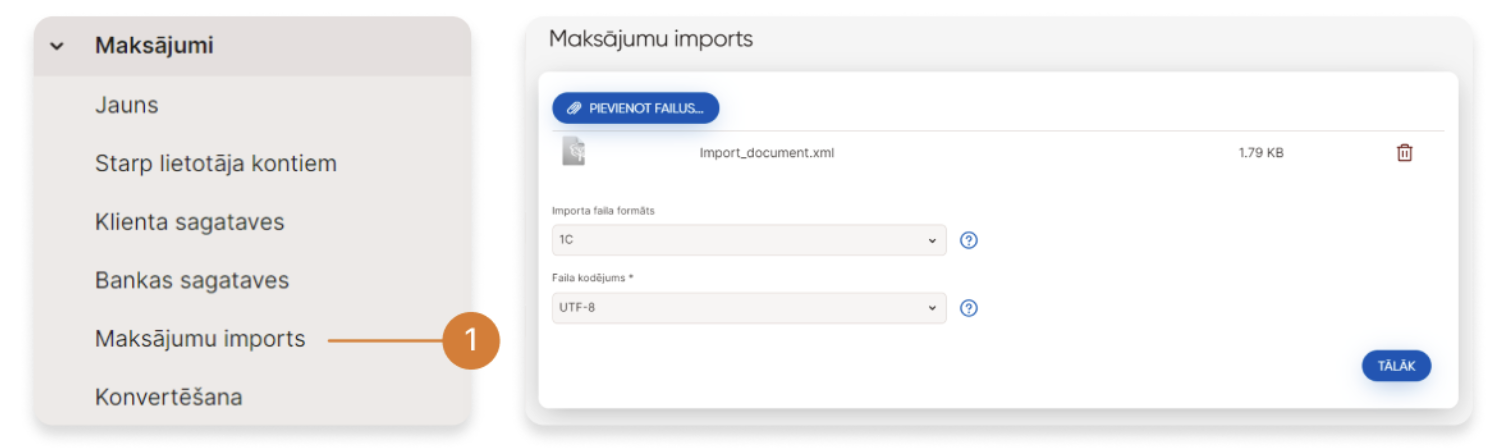Click the Maksājumi menu header

154,46
